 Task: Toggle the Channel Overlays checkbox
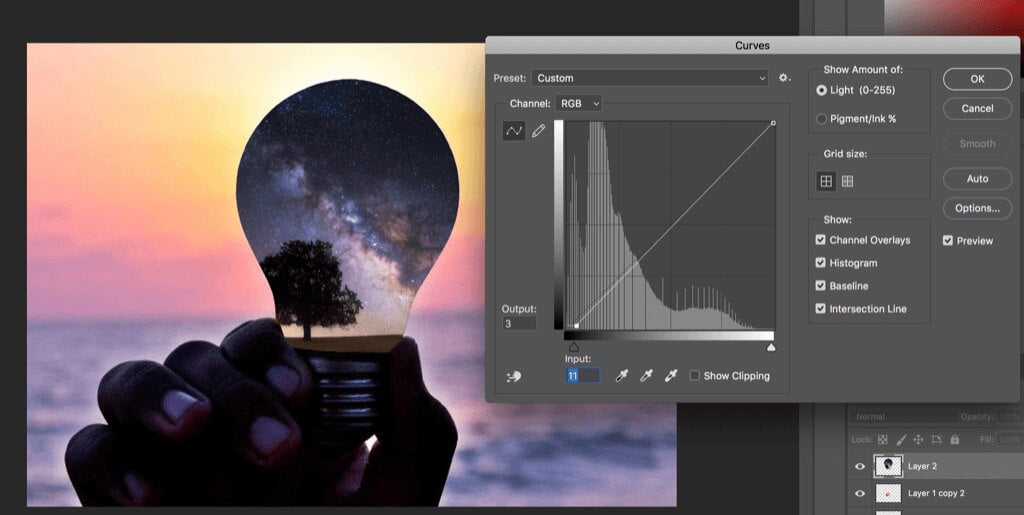coord(821,240)
